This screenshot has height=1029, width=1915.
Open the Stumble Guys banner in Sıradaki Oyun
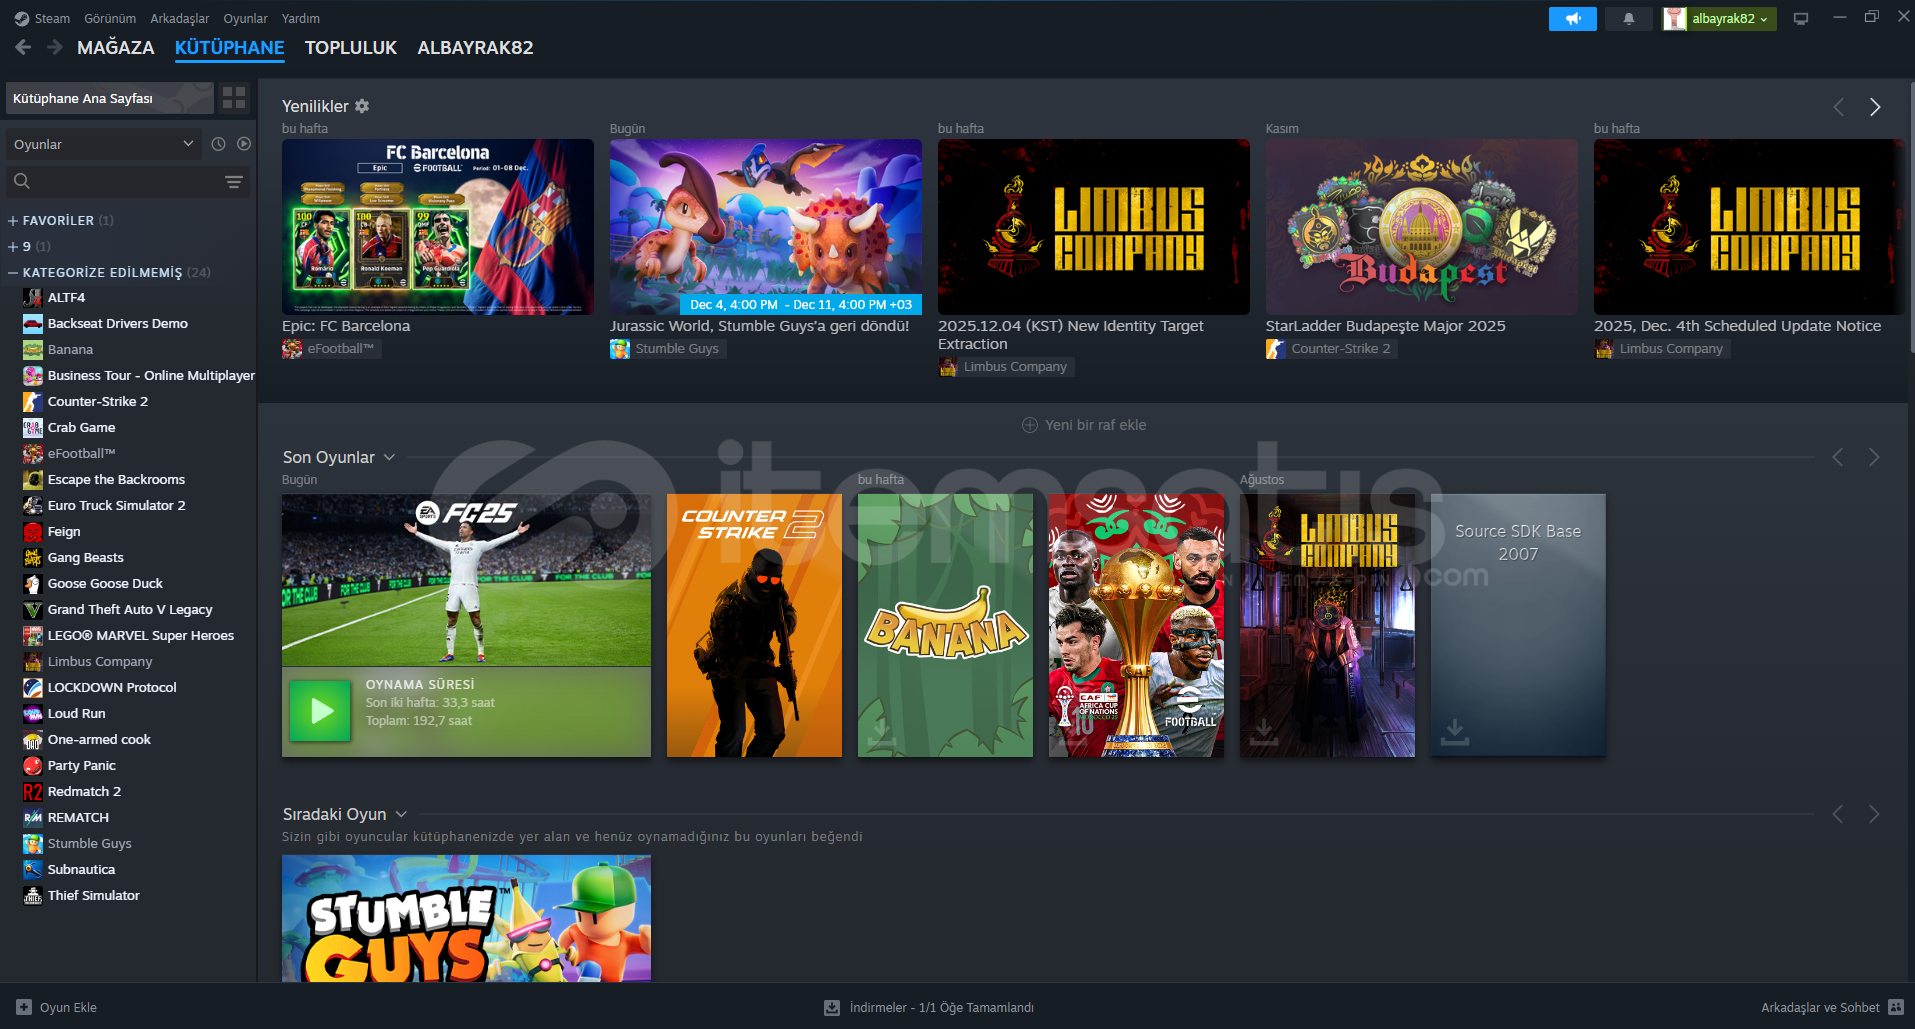tap(466, 918)
